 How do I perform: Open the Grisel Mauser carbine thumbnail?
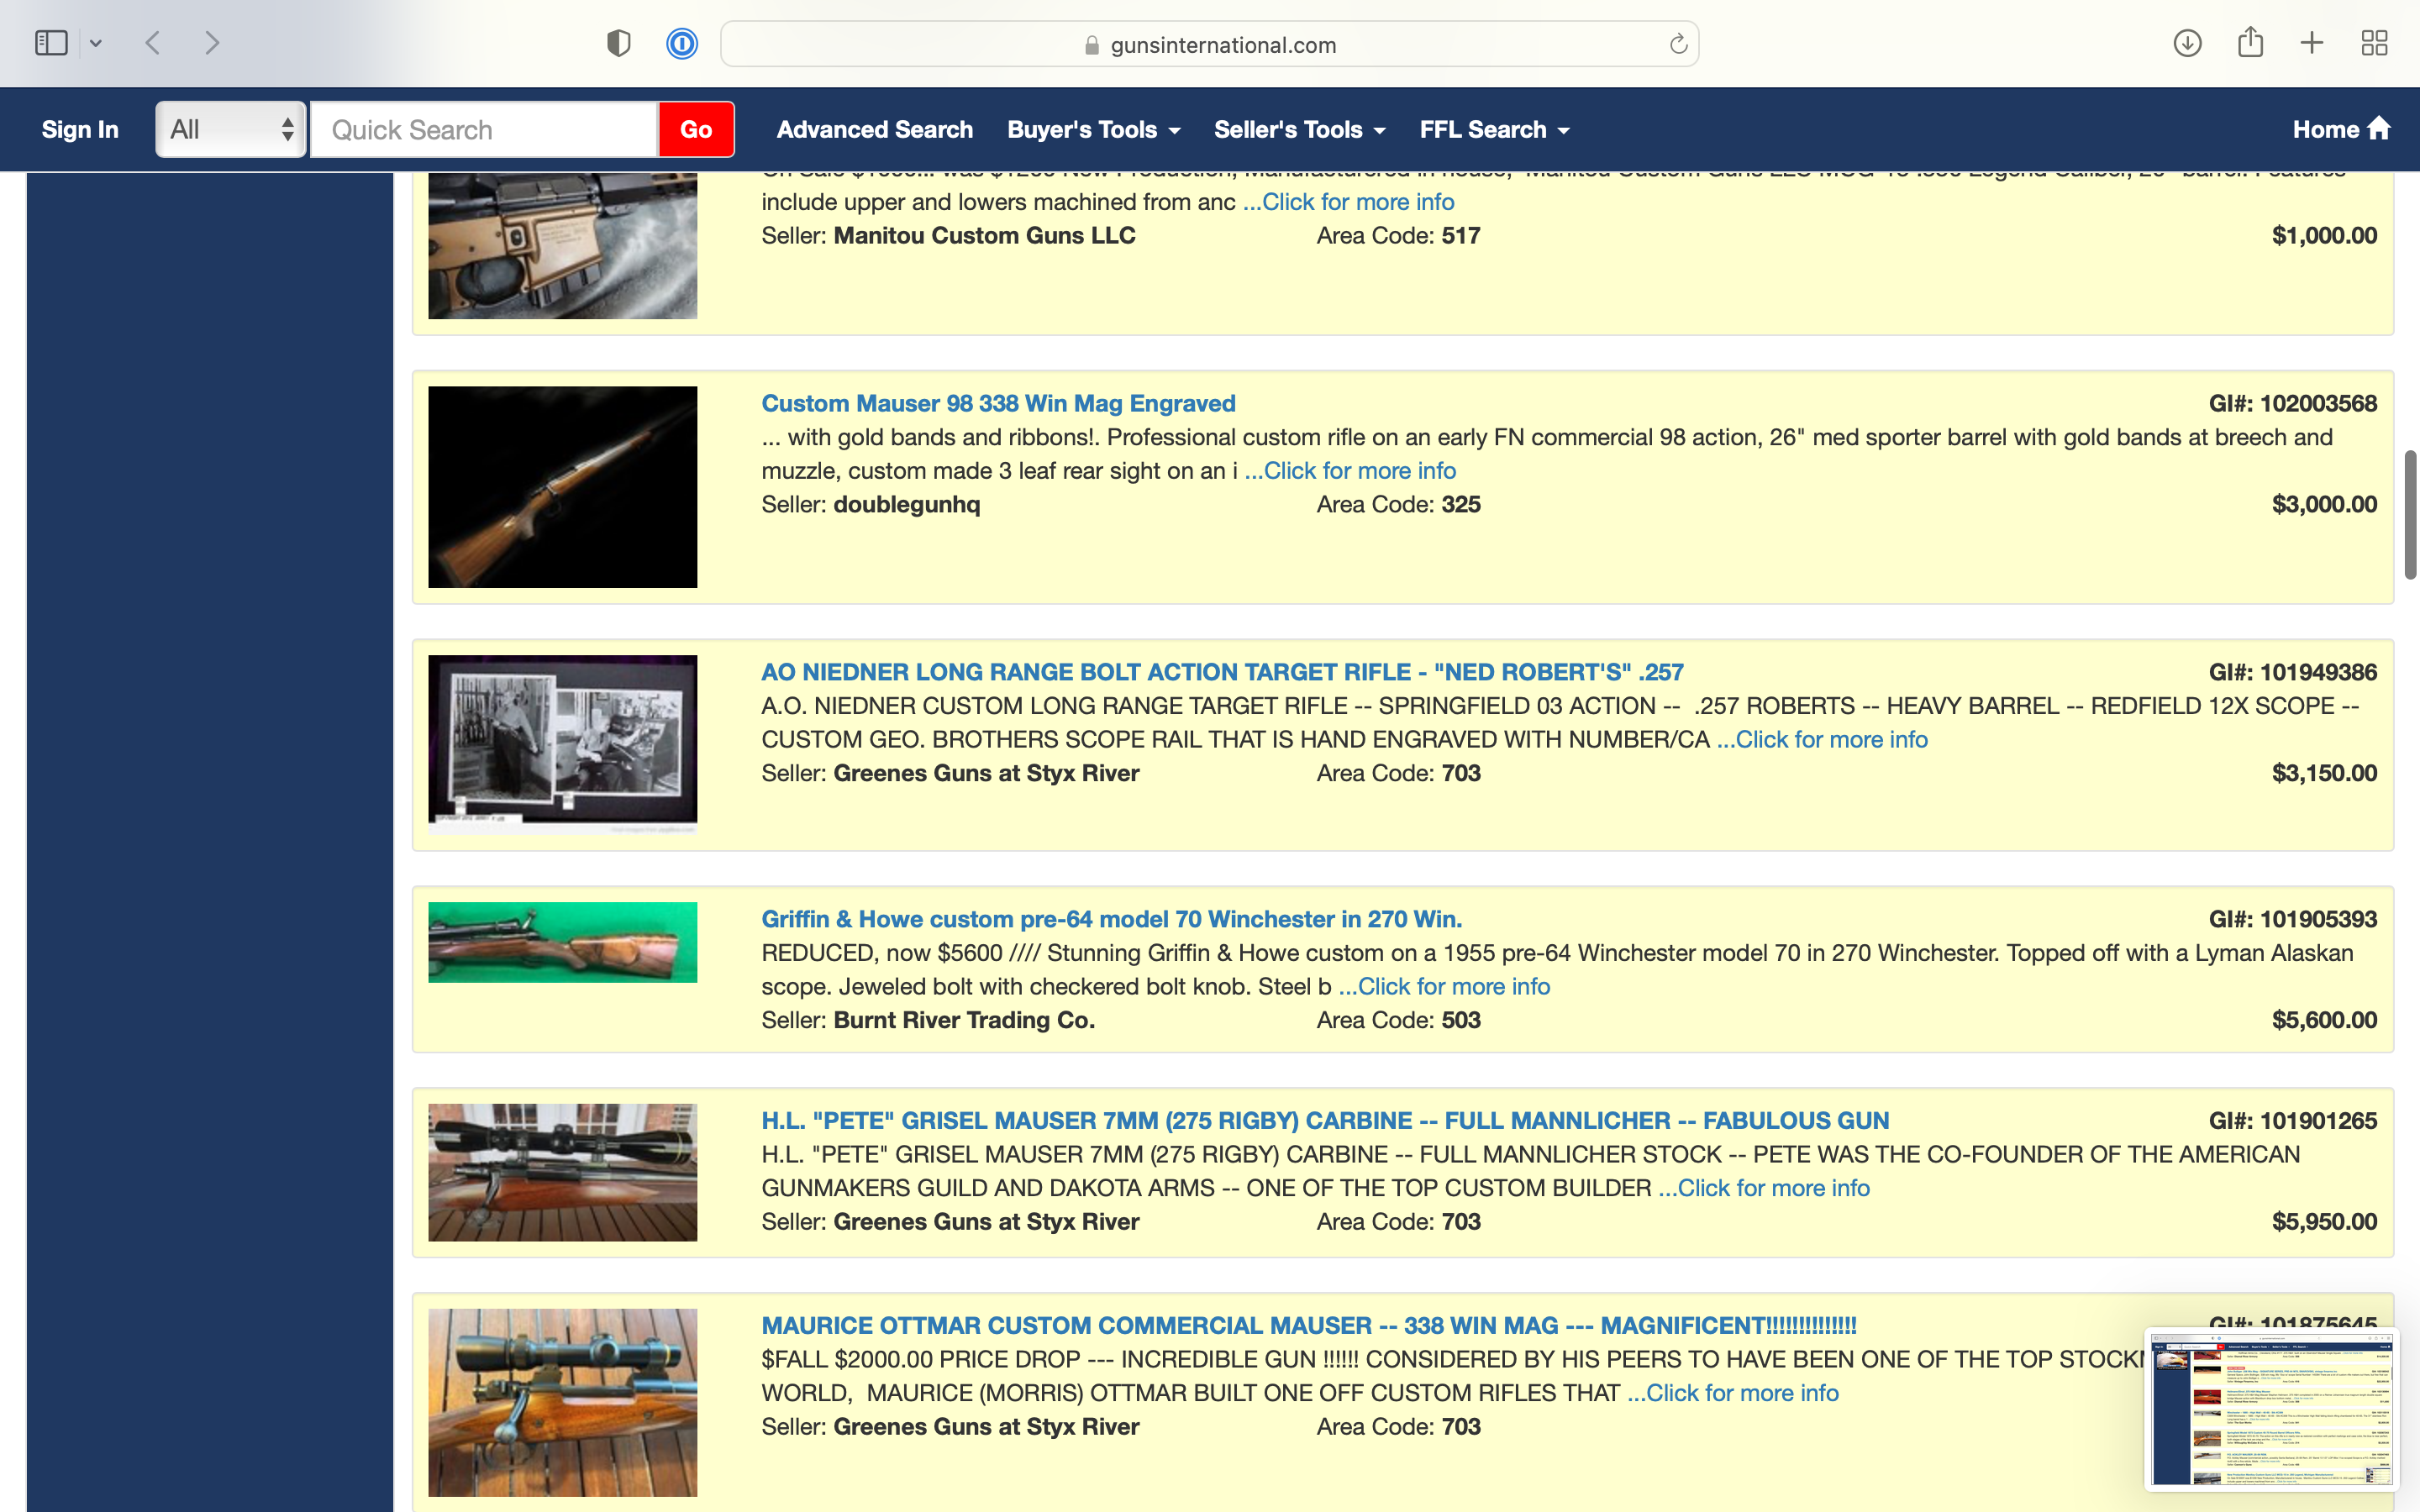point(563,1173)
